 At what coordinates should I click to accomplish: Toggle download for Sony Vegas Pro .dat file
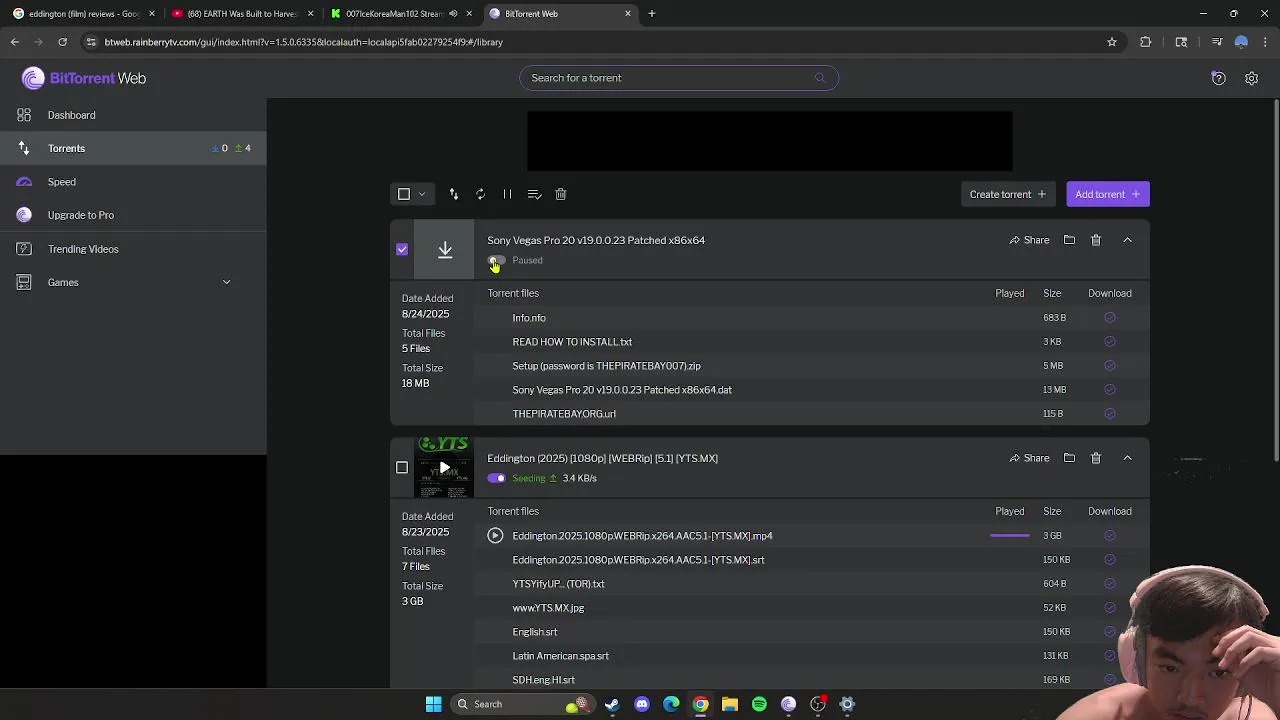(1110, 390)
